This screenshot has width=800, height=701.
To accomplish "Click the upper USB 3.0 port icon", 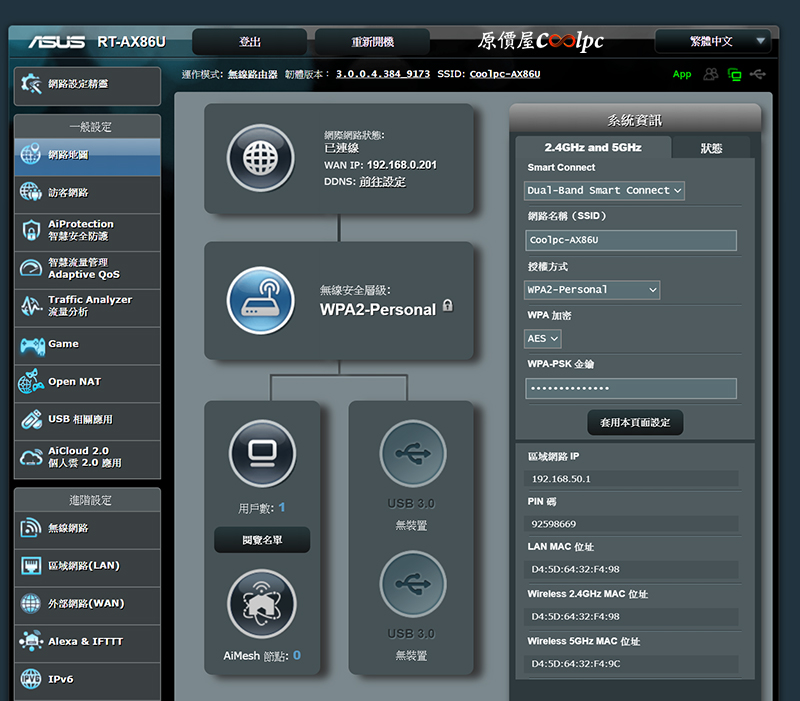I will coord(413,453).
